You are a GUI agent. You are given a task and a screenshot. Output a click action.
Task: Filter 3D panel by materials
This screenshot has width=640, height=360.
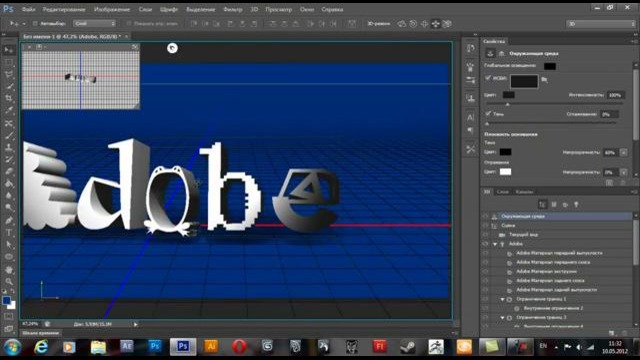(565, 204)
